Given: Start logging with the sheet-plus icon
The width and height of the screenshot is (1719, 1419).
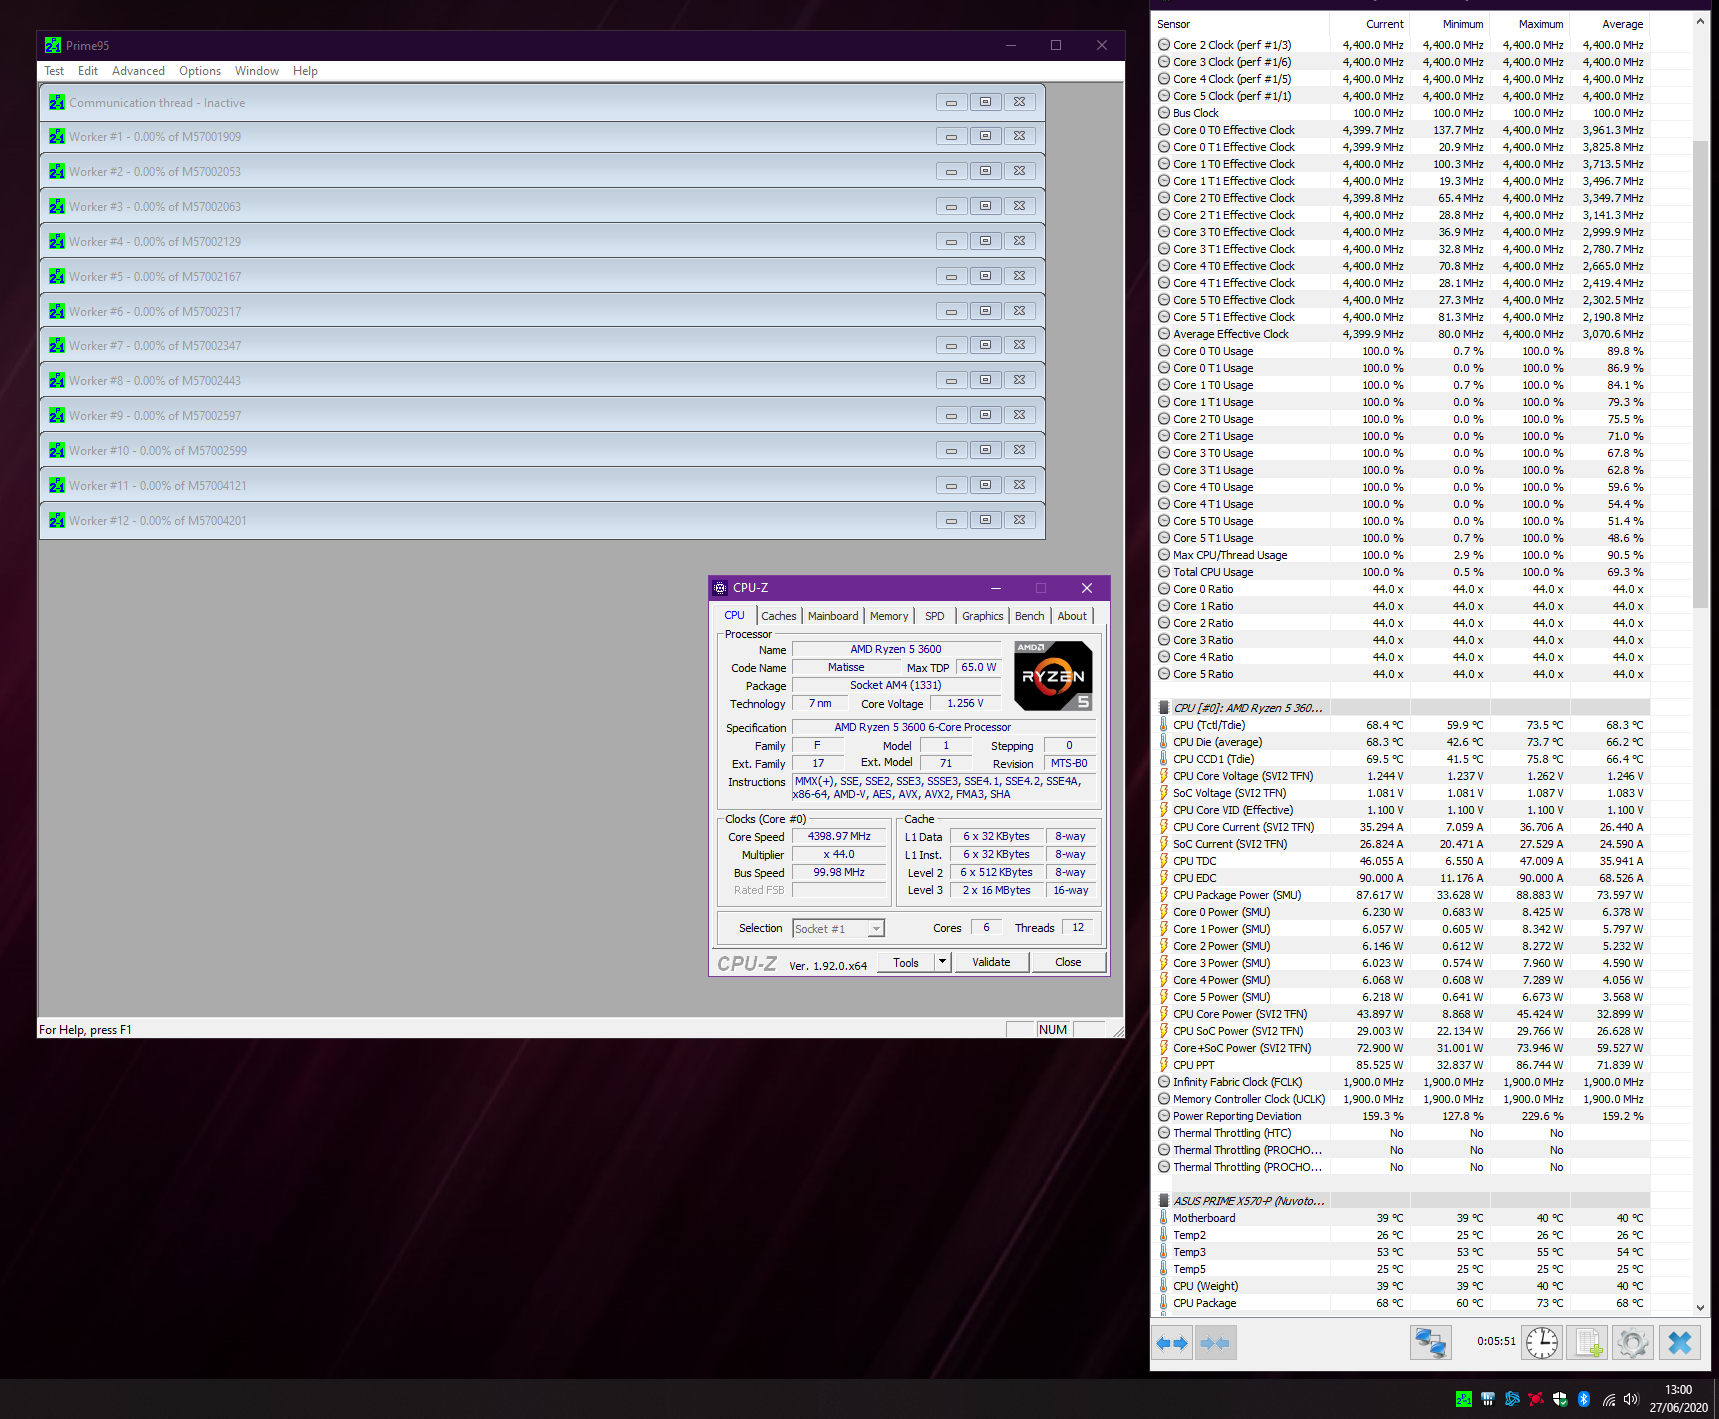Looking at the screenshot, I should tap(1587, 1342).
